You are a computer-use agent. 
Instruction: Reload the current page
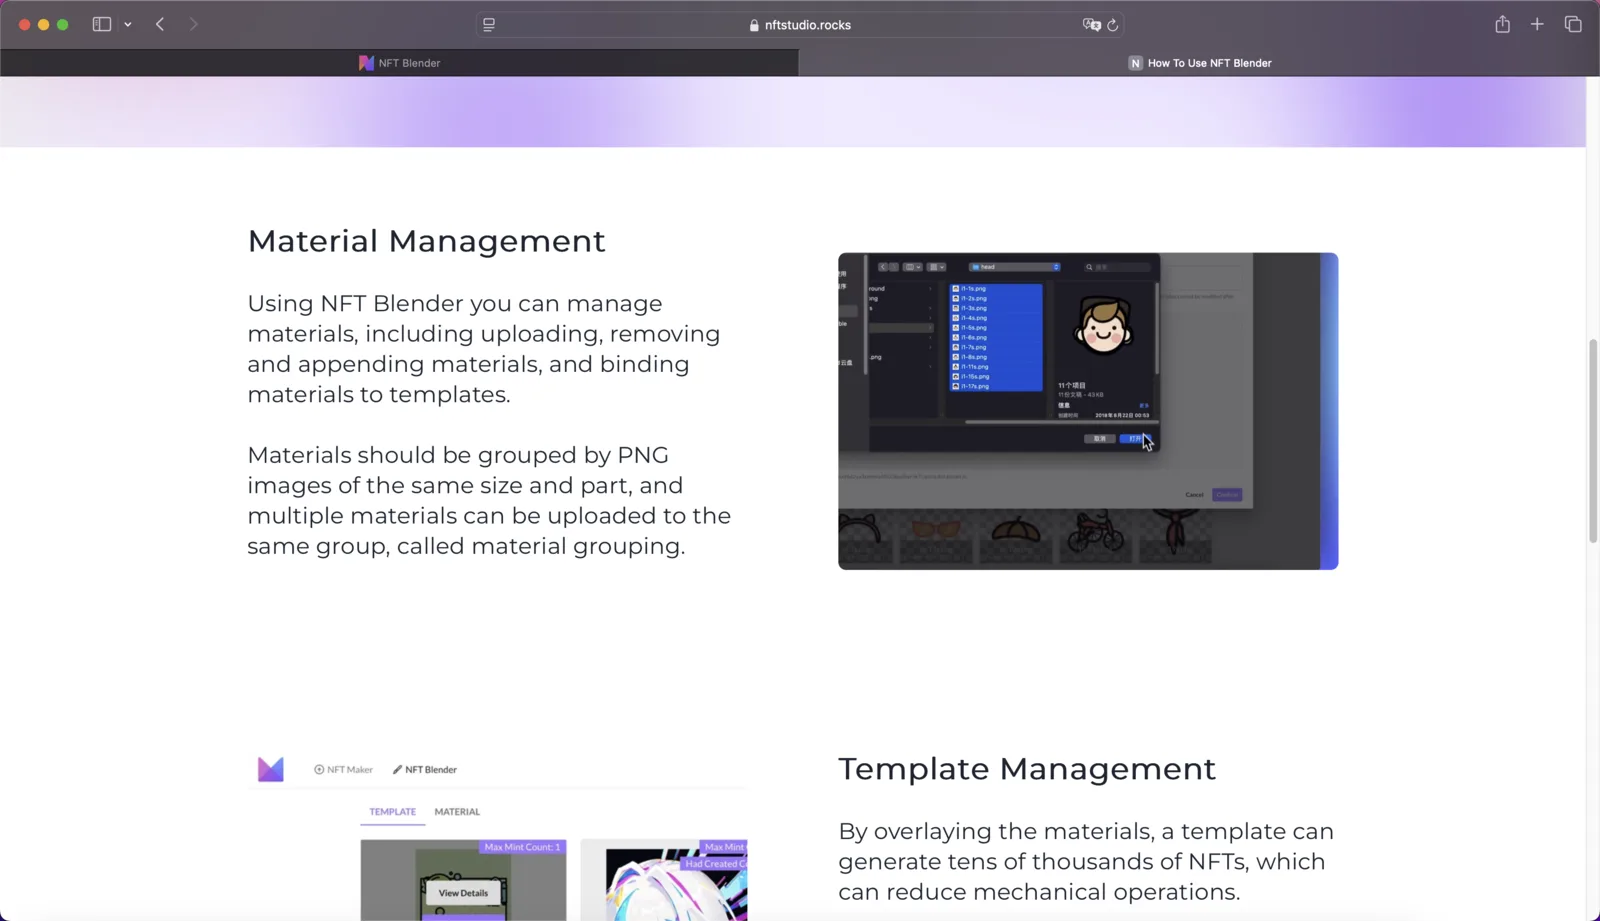[x=1112, y=25]
